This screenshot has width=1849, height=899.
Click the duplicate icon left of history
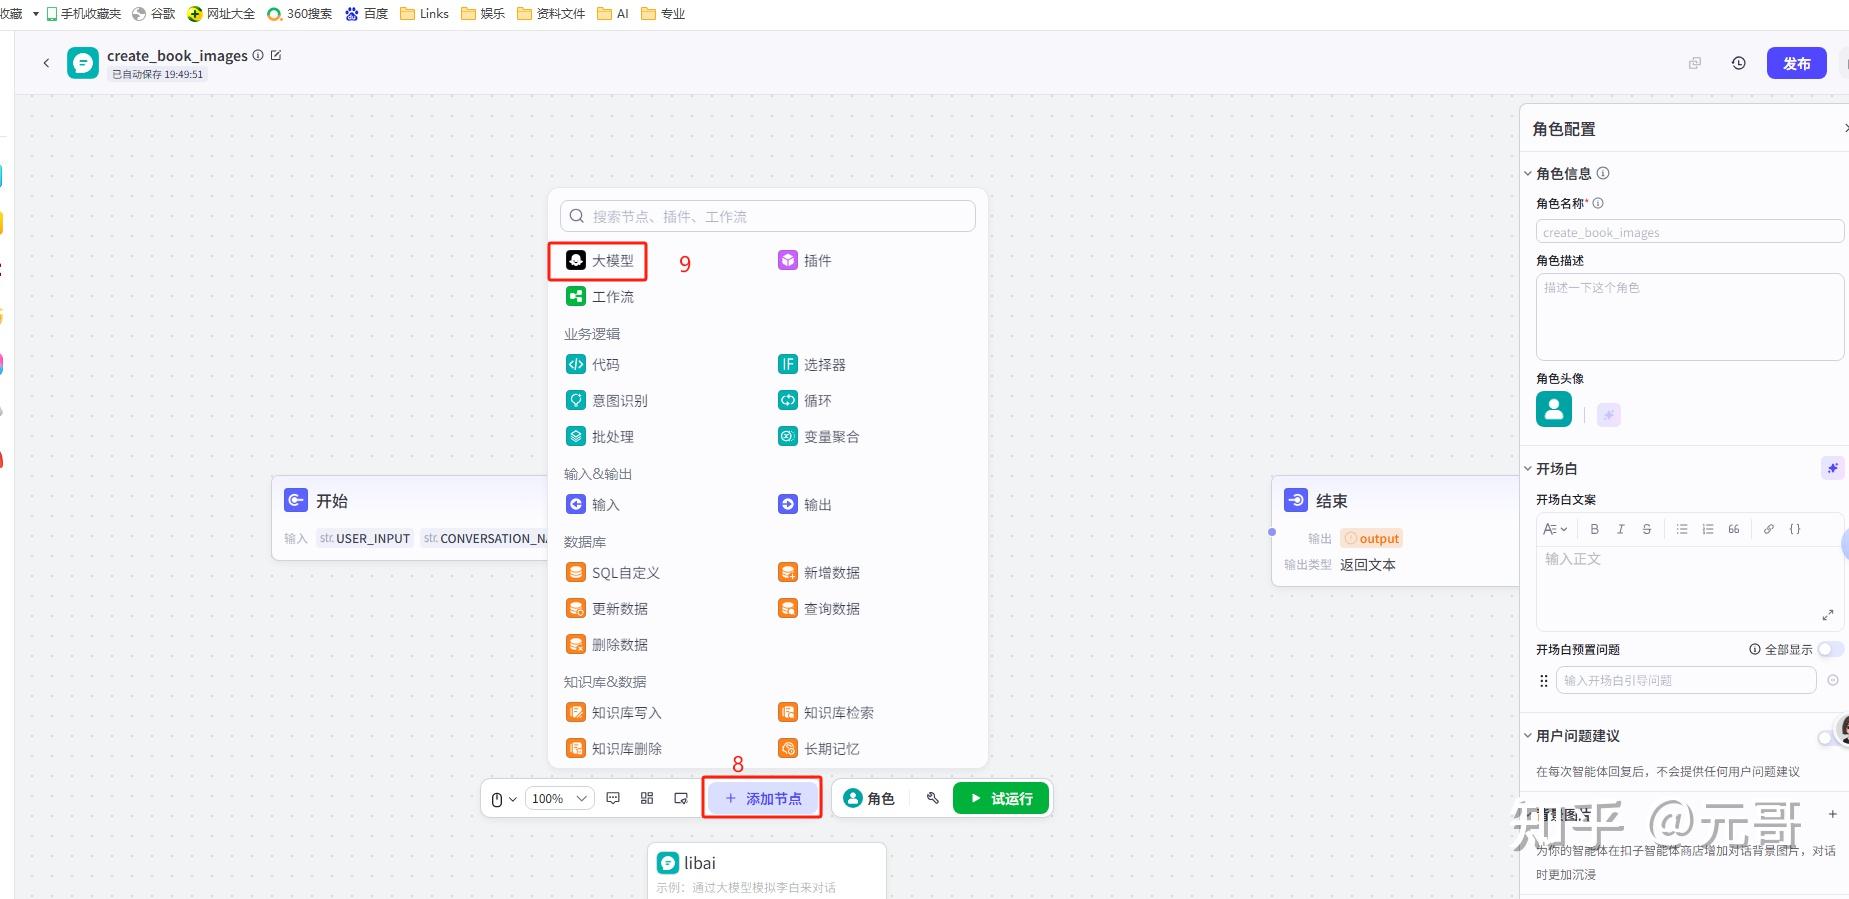click(x=1695, y=63)
